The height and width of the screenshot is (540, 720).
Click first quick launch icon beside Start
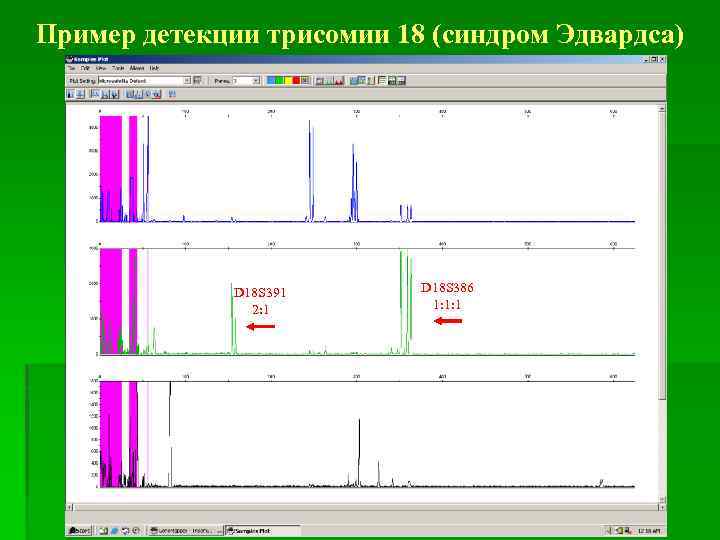[x=104, y=531]
